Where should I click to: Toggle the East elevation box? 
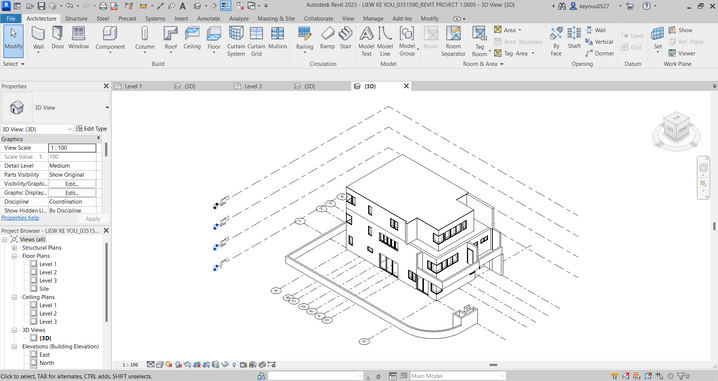click(x=34, y=354)
